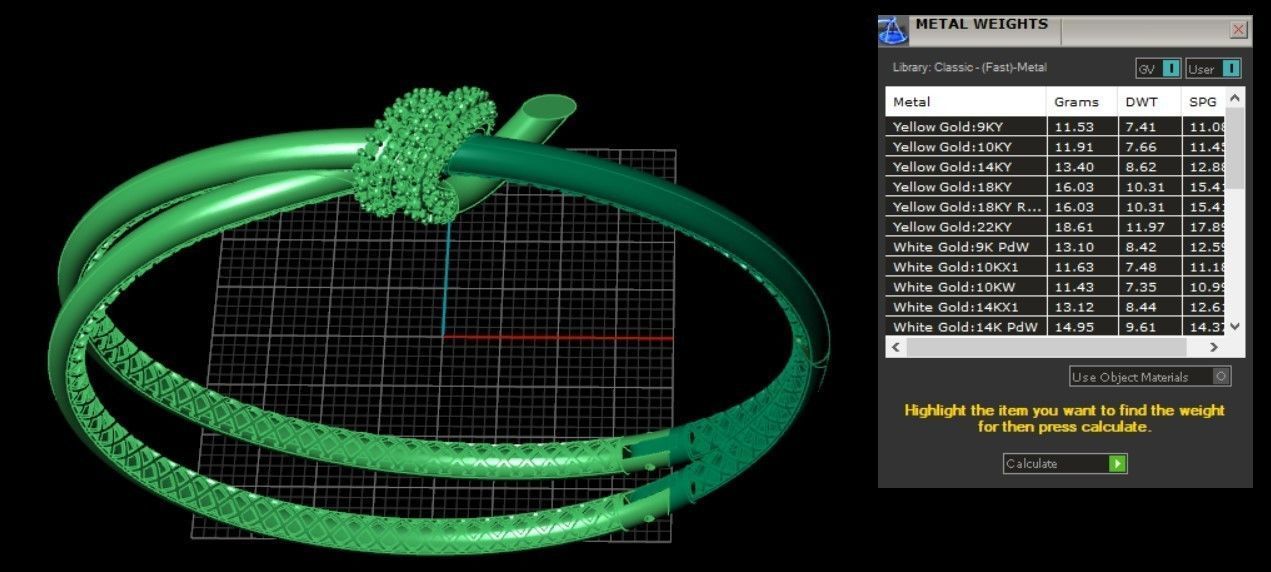
Task: Click the 8.62 DWT value
Action: (x=1141, y=167)
